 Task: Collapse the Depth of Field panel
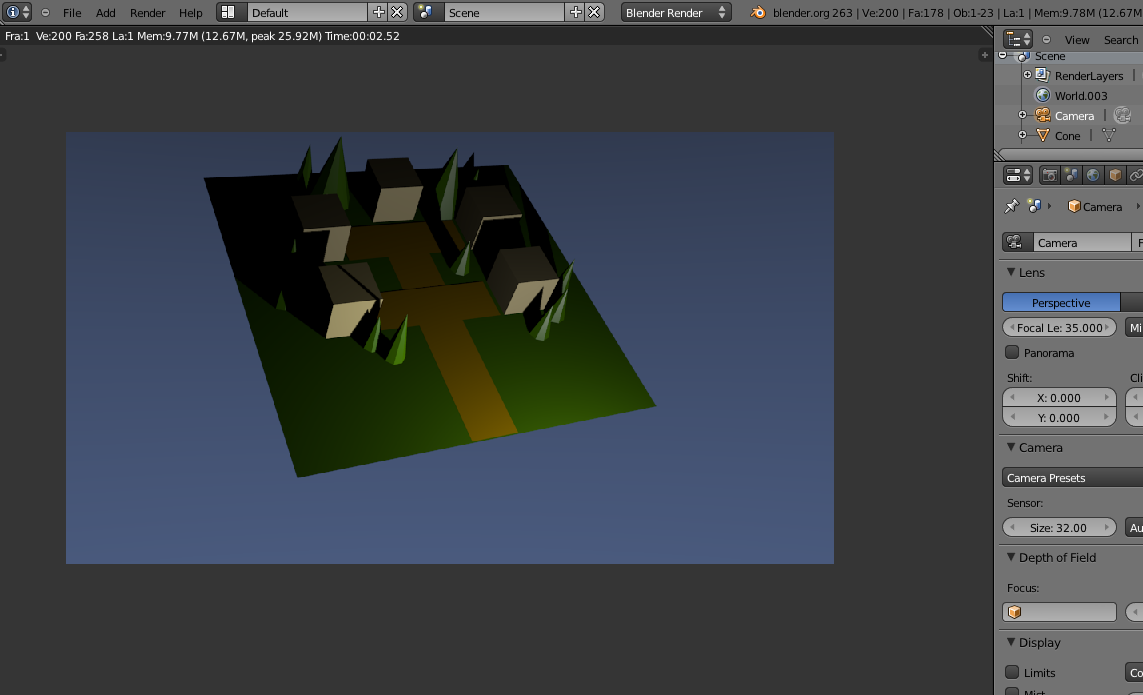(x=1011, y=557)
